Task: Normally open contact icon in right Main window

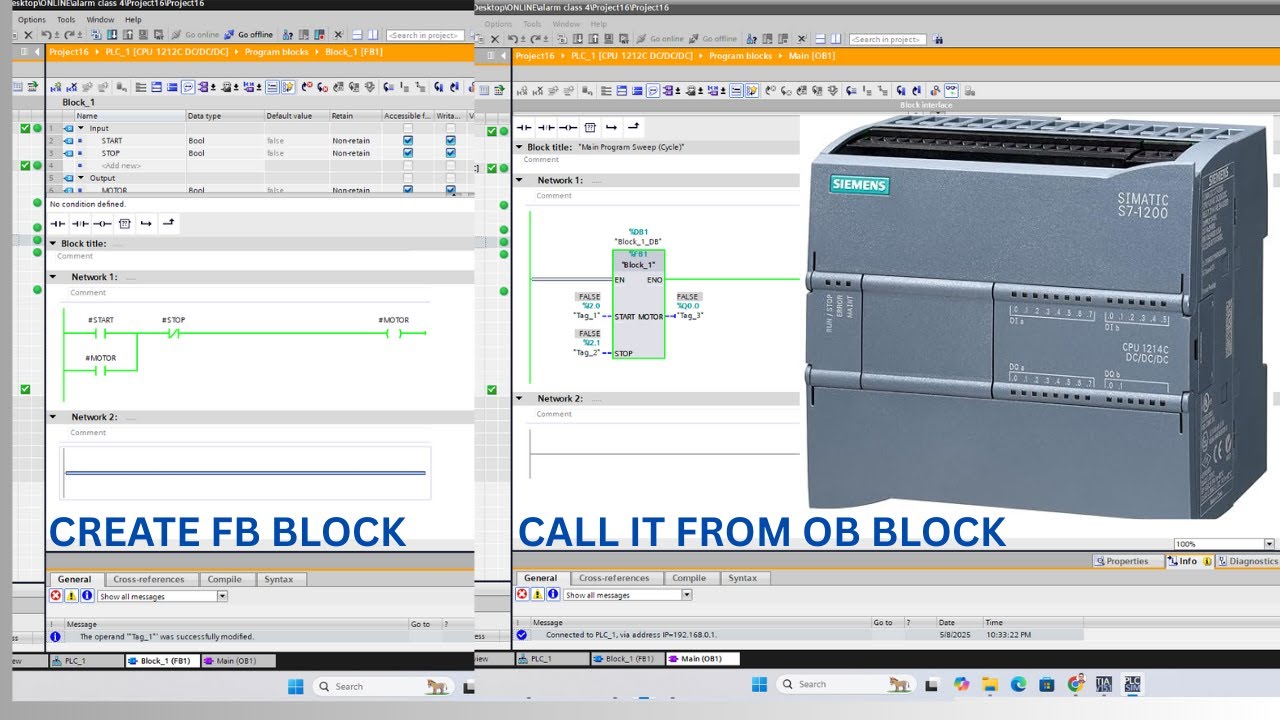Action: click(523, 127)
